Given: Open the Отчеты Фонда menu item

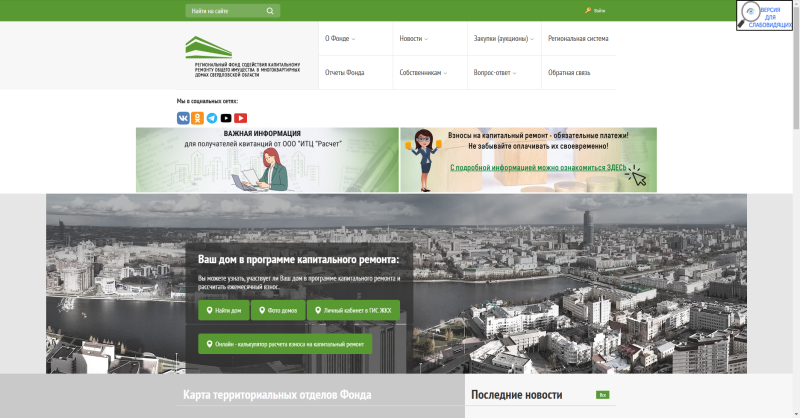Looking at the screenshot, I should click(x=344, y=72).
